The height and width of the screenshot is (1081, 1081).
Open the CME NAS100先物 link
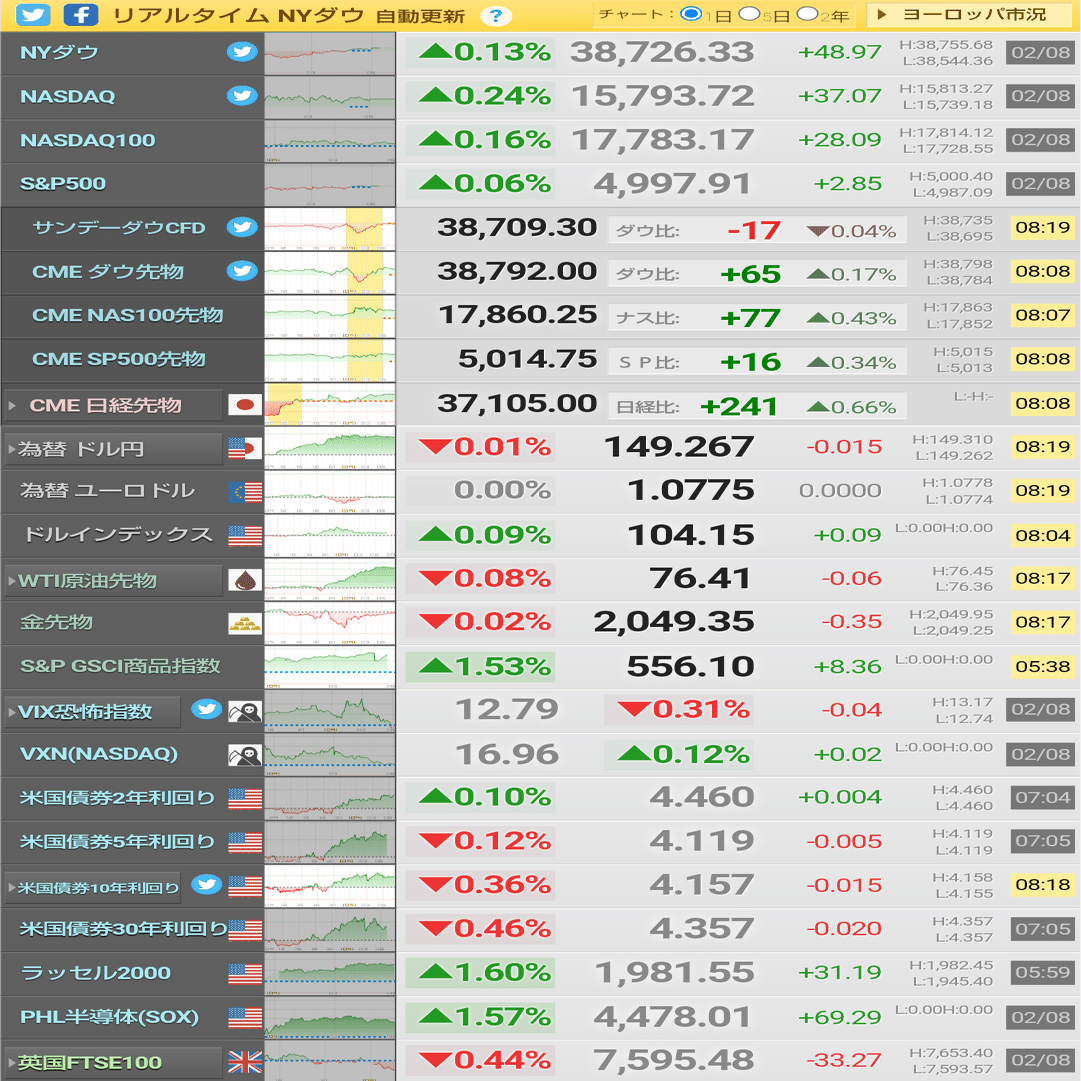pyautogui.click(x=128, y=315)
